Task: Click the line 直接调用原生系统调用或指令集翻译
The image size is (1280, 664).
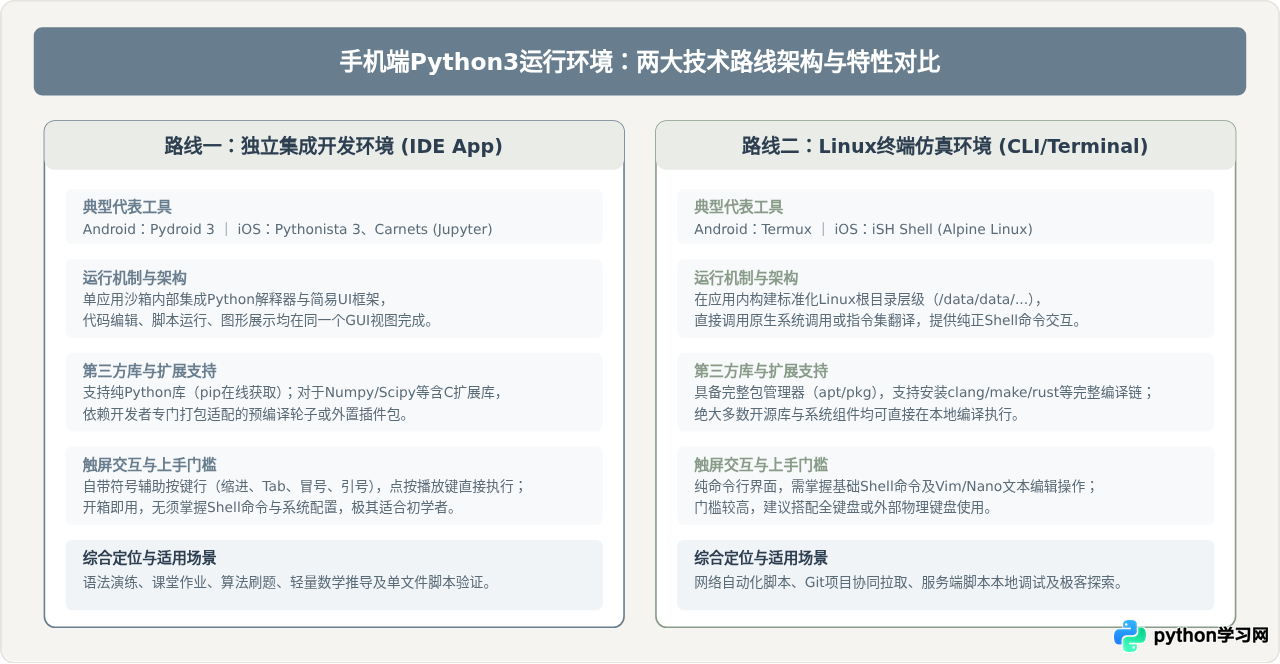Action: point(888,320)
